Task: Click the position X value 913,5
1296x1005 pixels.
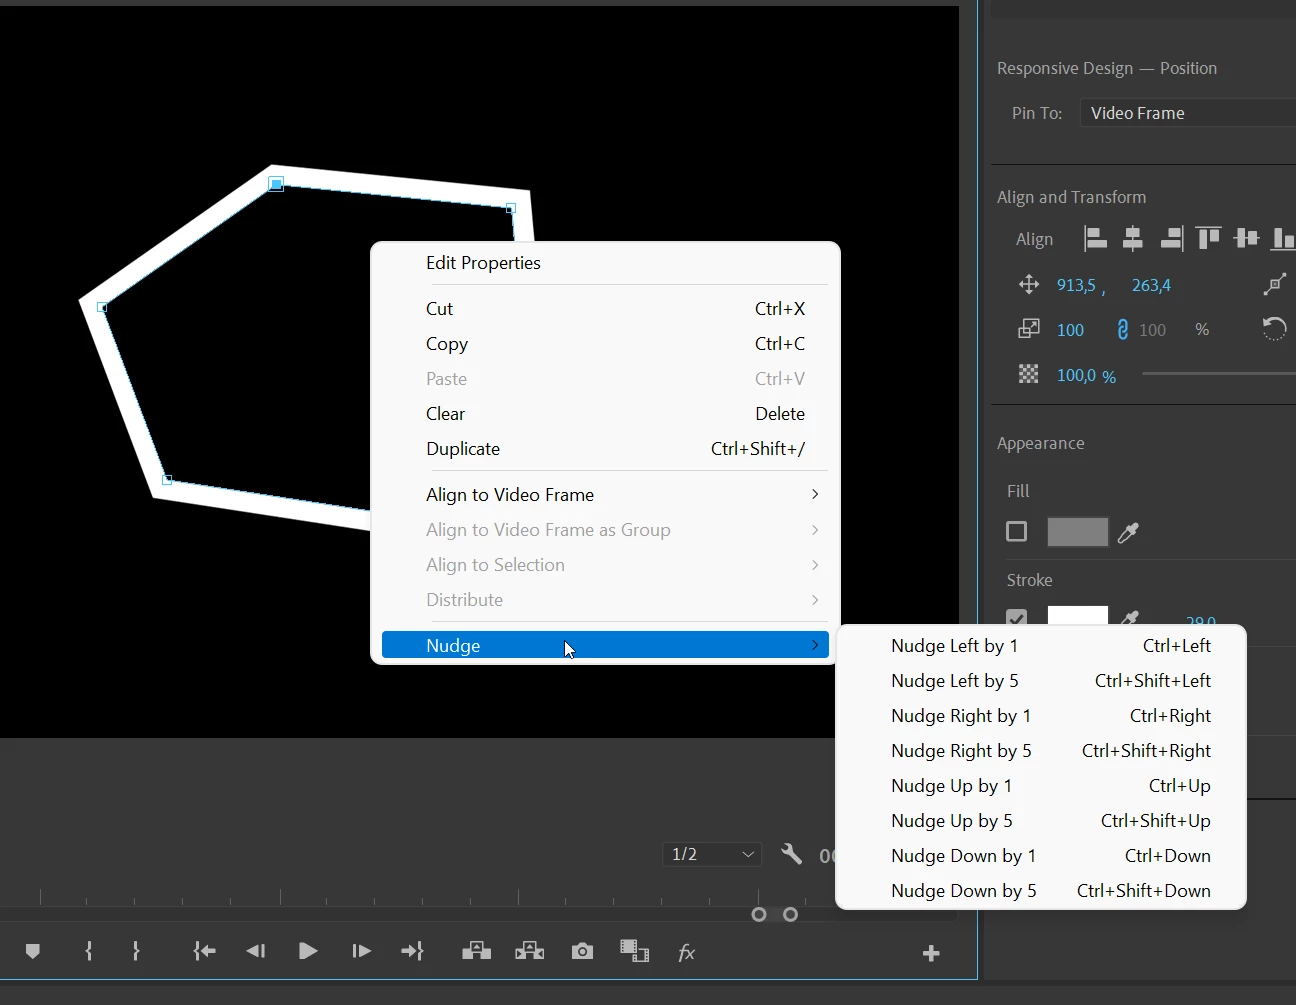Action: point(1077,286)
